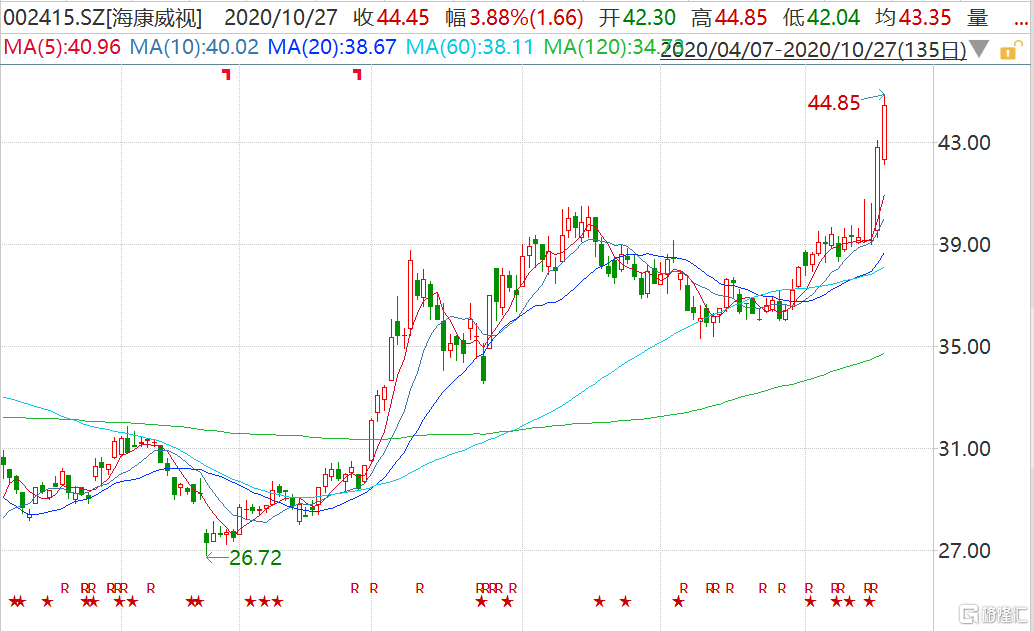Click the leftmost R marker at chart bottom
Viewport: 1034px width, 631px height.
click(x=65, y=587)
